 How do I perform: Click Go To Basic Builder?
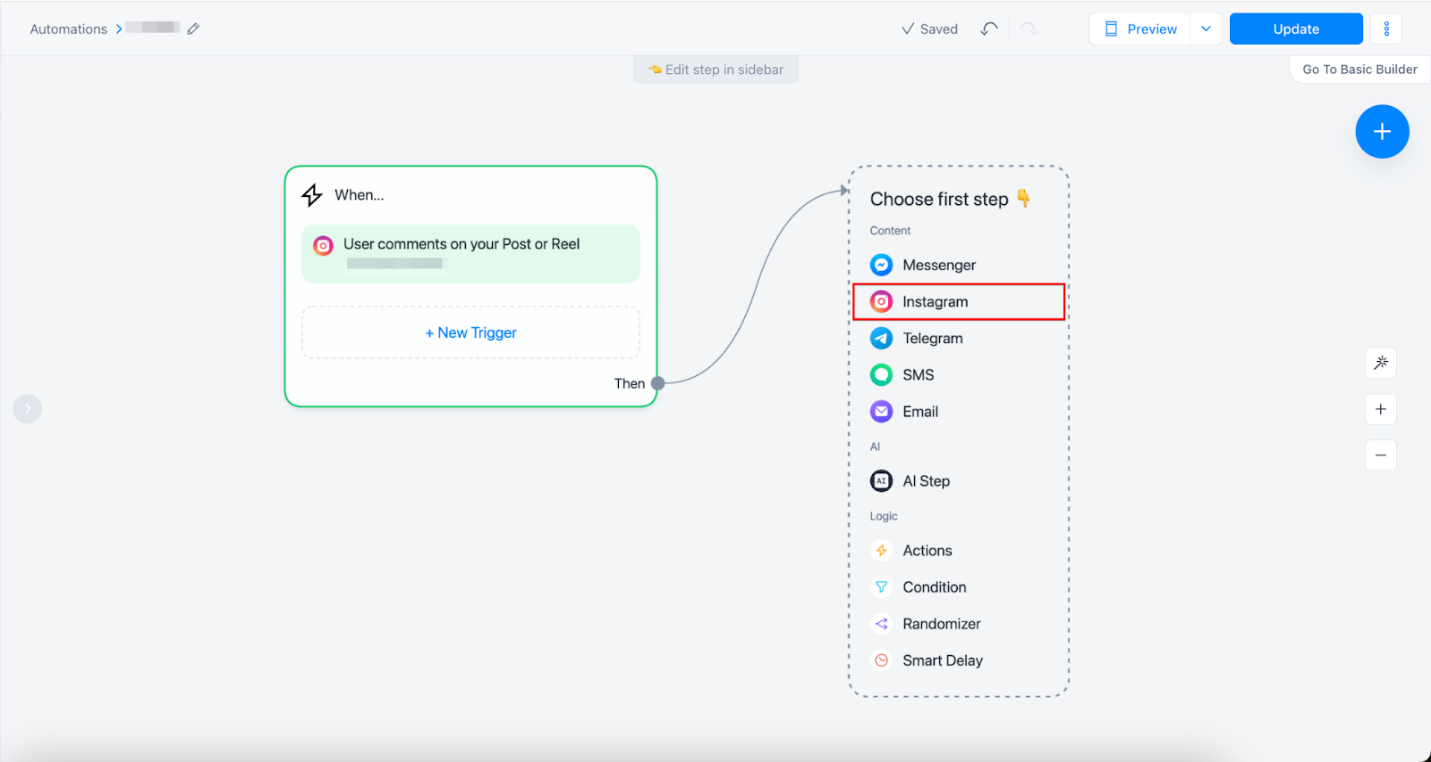pos(1359,69)
